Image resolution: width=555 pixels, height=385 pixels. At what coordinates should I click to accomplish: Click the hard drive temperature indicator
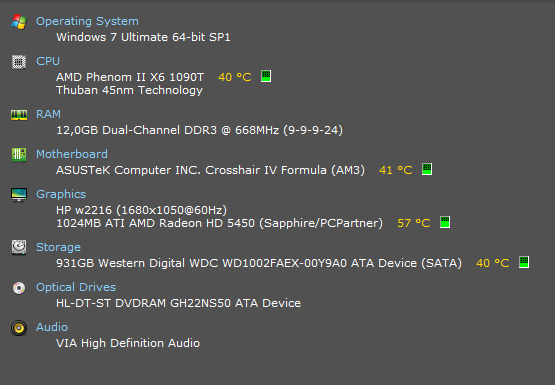coord(524,262)
